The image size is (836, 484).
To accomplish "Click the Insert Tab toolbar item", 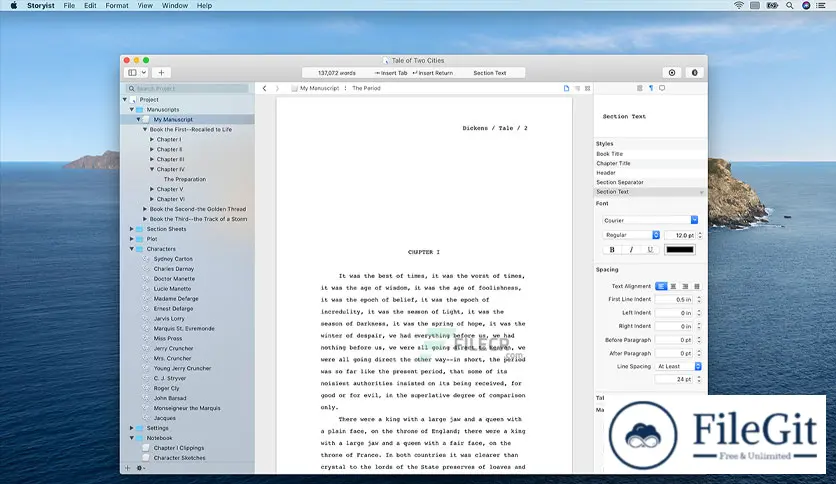I will pos(391,73).
